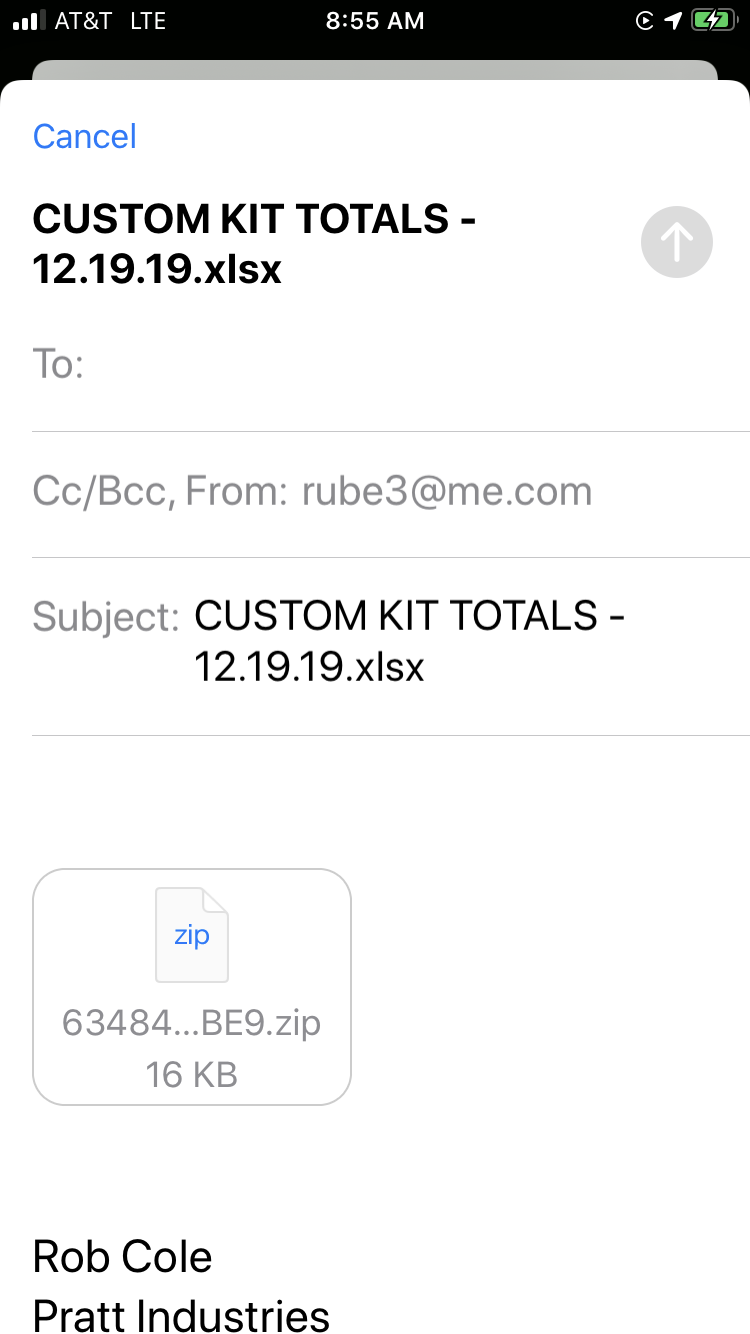This screenshot has width=750, height=1334.
Task: Tap the AT&T carrier label
Action: [83, 21]
